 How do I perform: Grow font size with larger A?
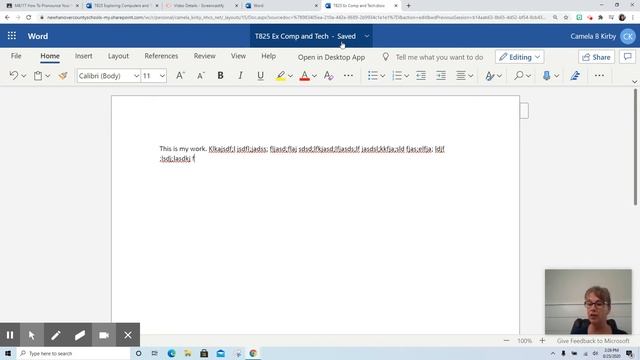pyautogui.click(x=180, y=76)
